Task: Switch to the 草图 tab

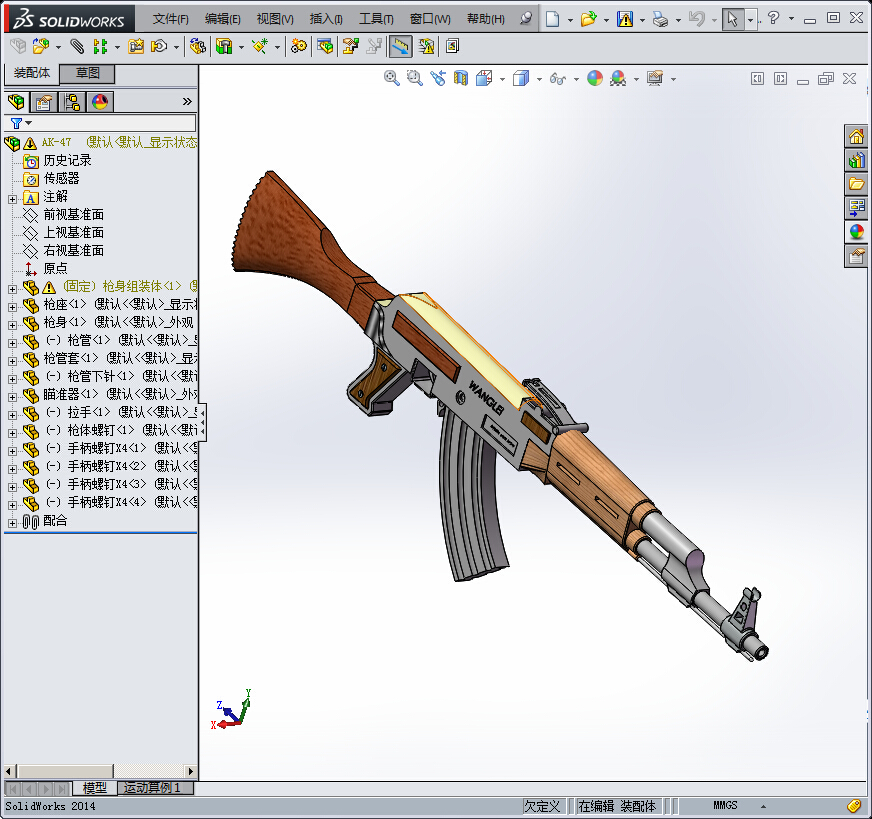Action: [87, 73]
